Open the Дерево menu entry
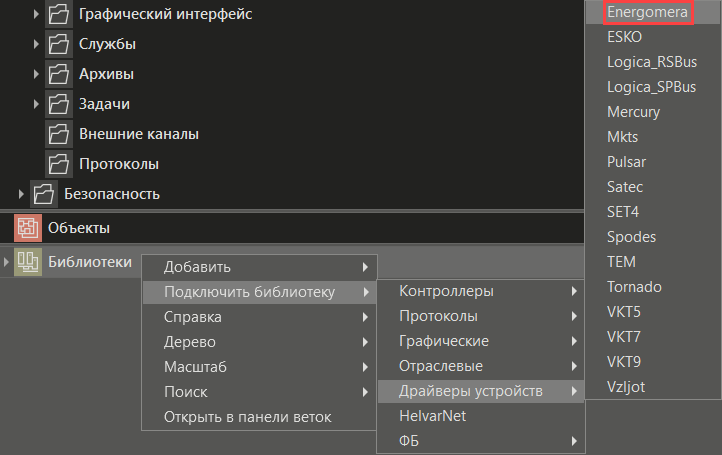Viewport: 722px width, 455px height. (259, 342)
